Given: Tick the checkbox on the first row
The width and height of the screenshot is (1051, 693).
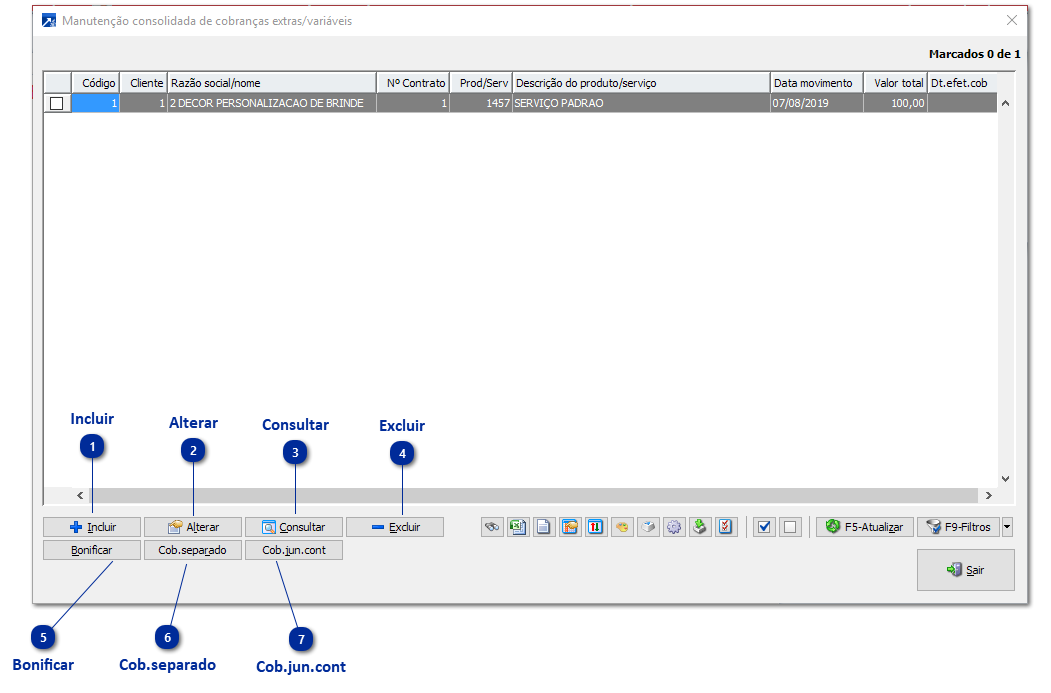Looking at the screenshot, I should (x=57, y=103).
